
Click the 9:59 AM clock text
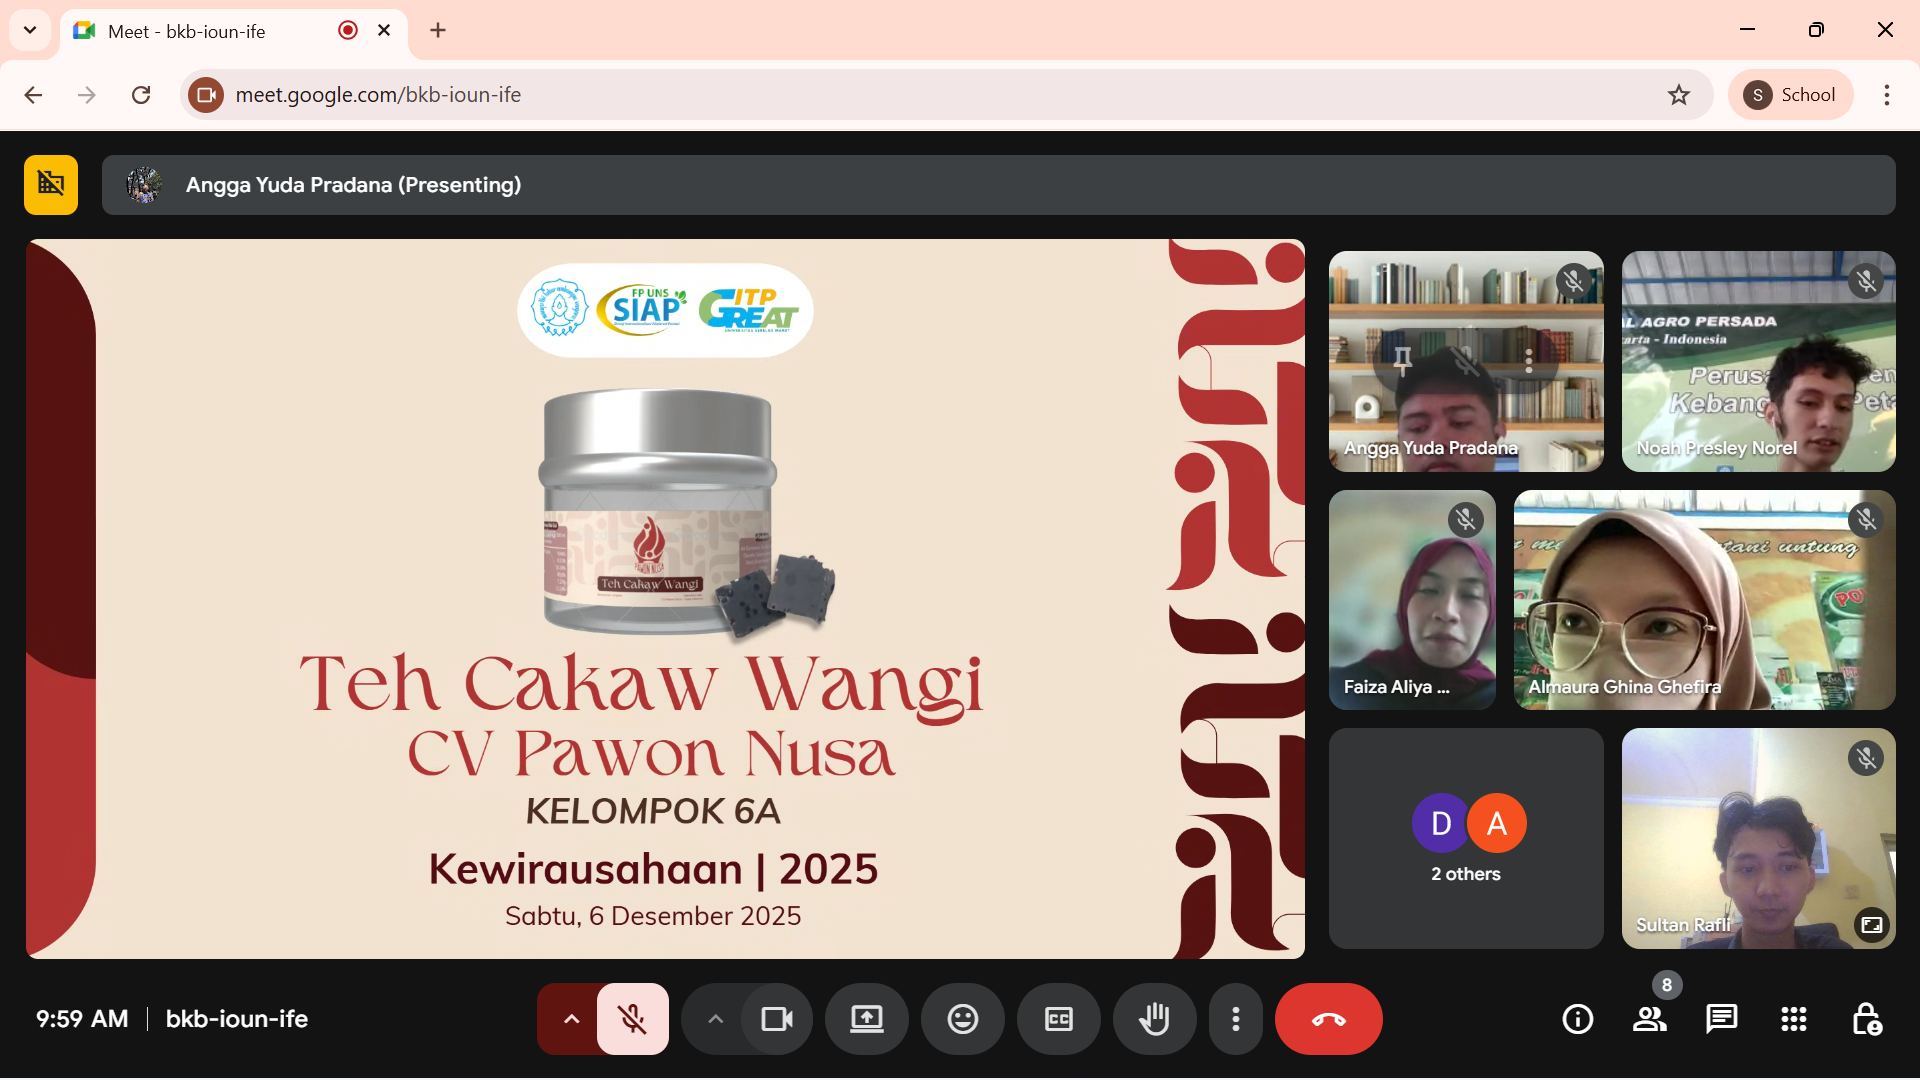point(82,1019)
